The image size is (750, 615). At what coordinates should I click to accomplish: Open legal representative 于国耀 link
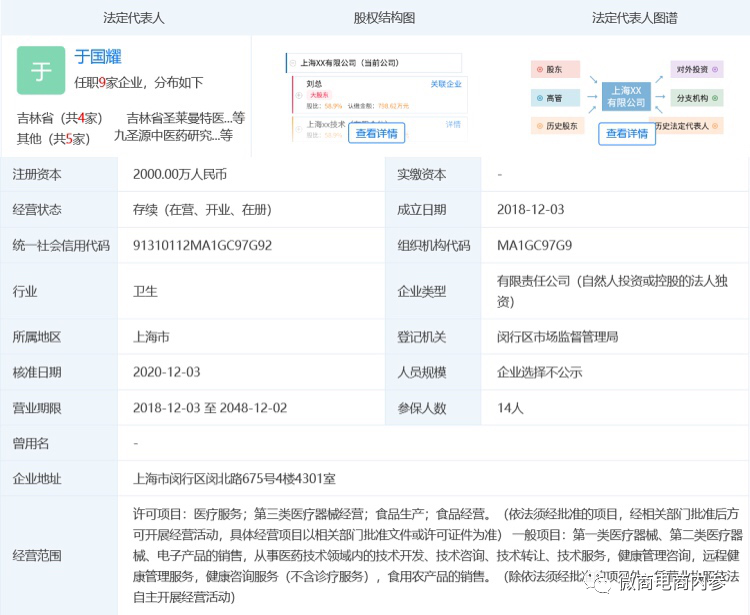click(98, 57)
